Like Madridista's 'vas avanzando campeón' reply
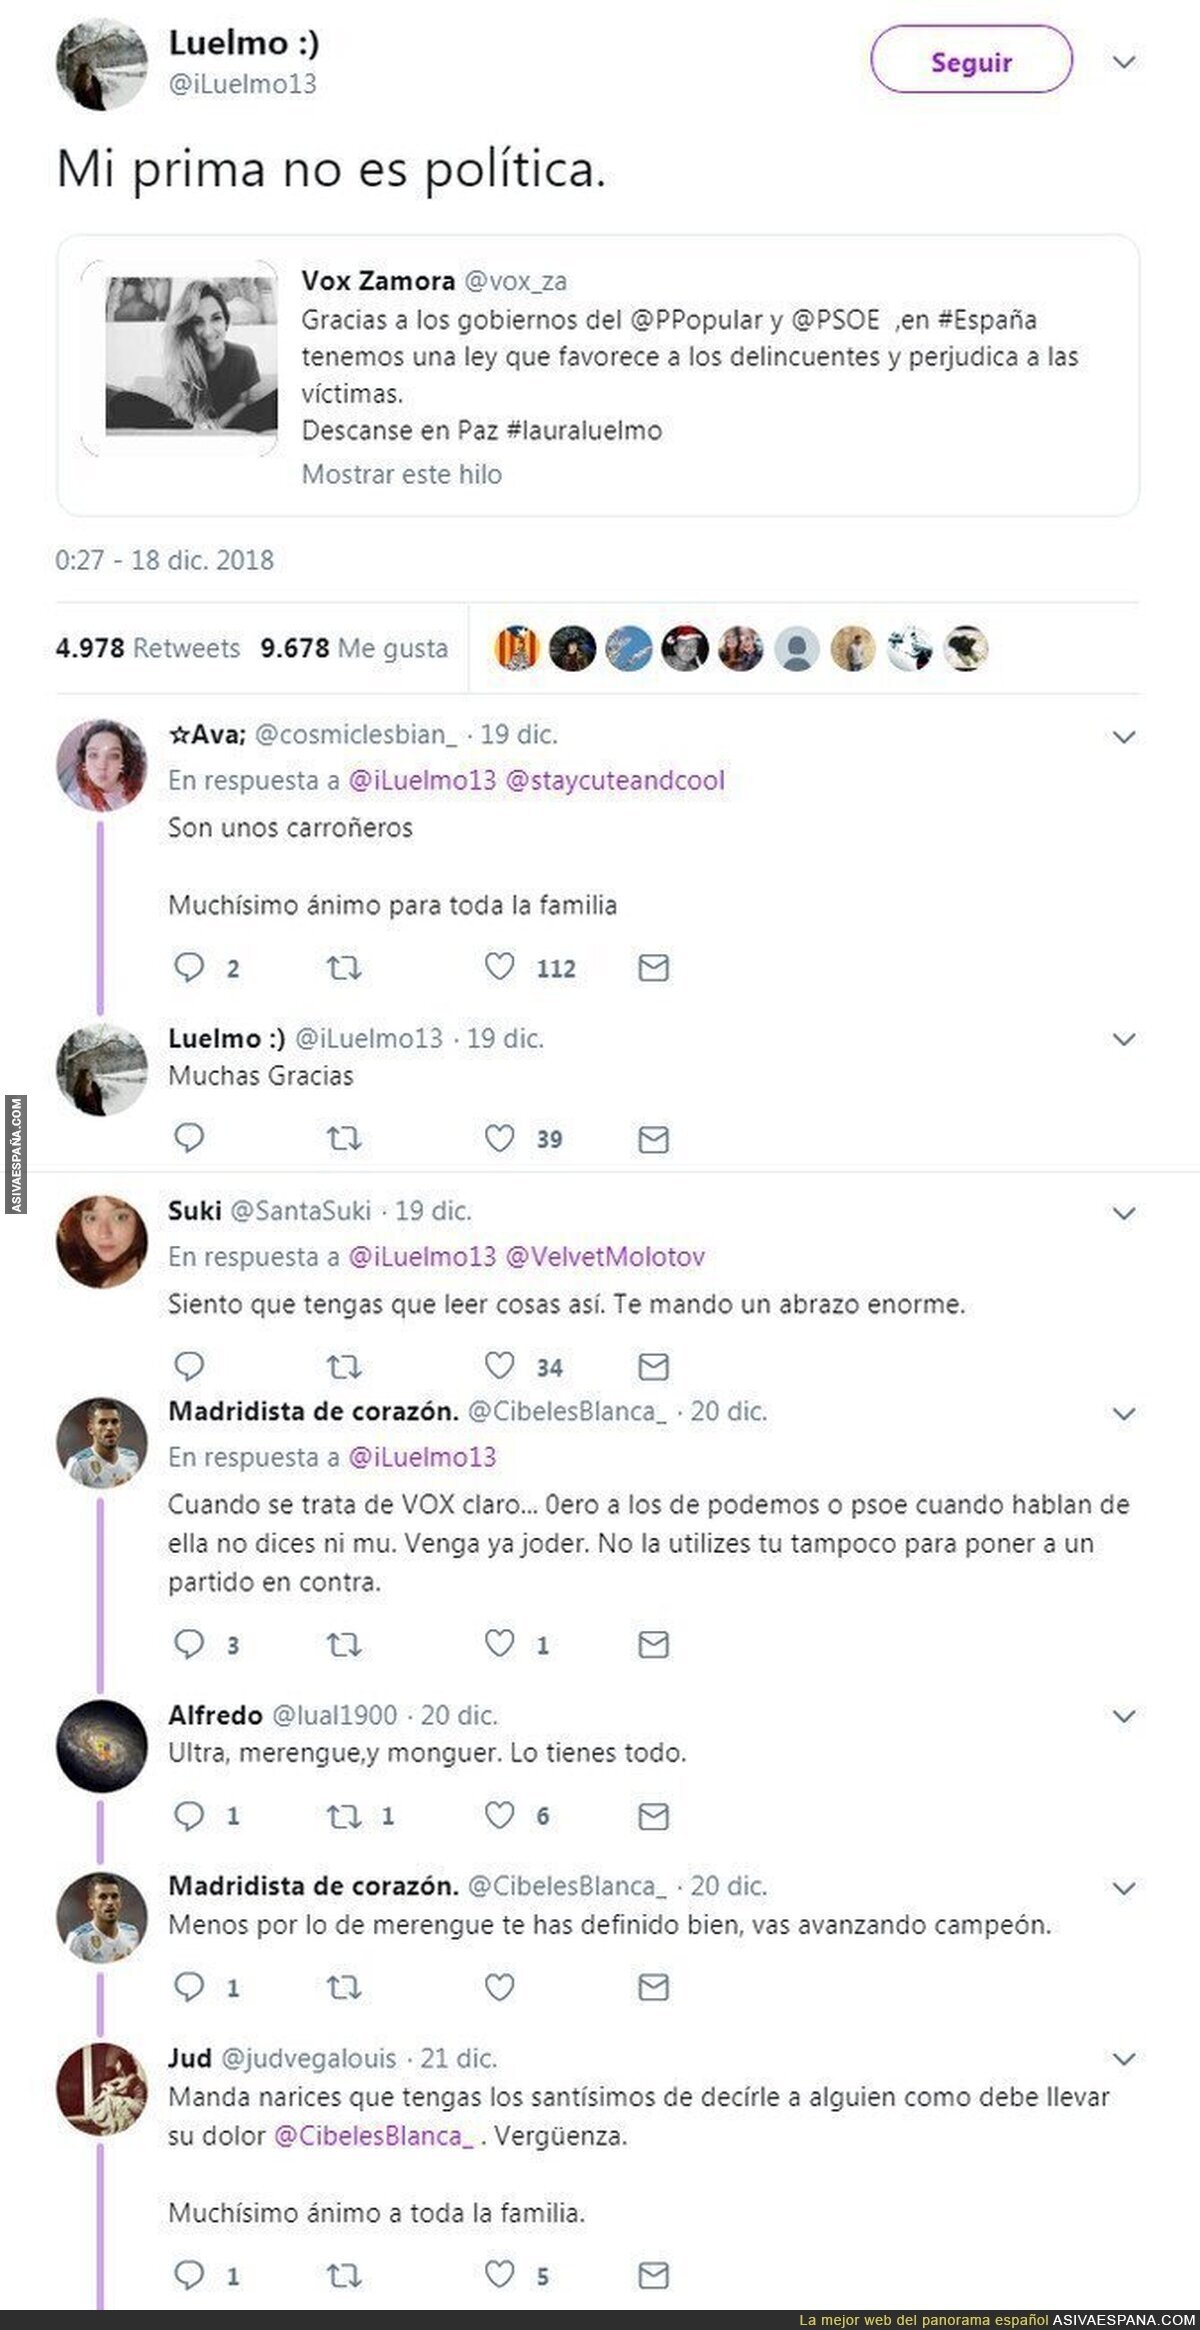1200x2330 pixels. 499,1987
